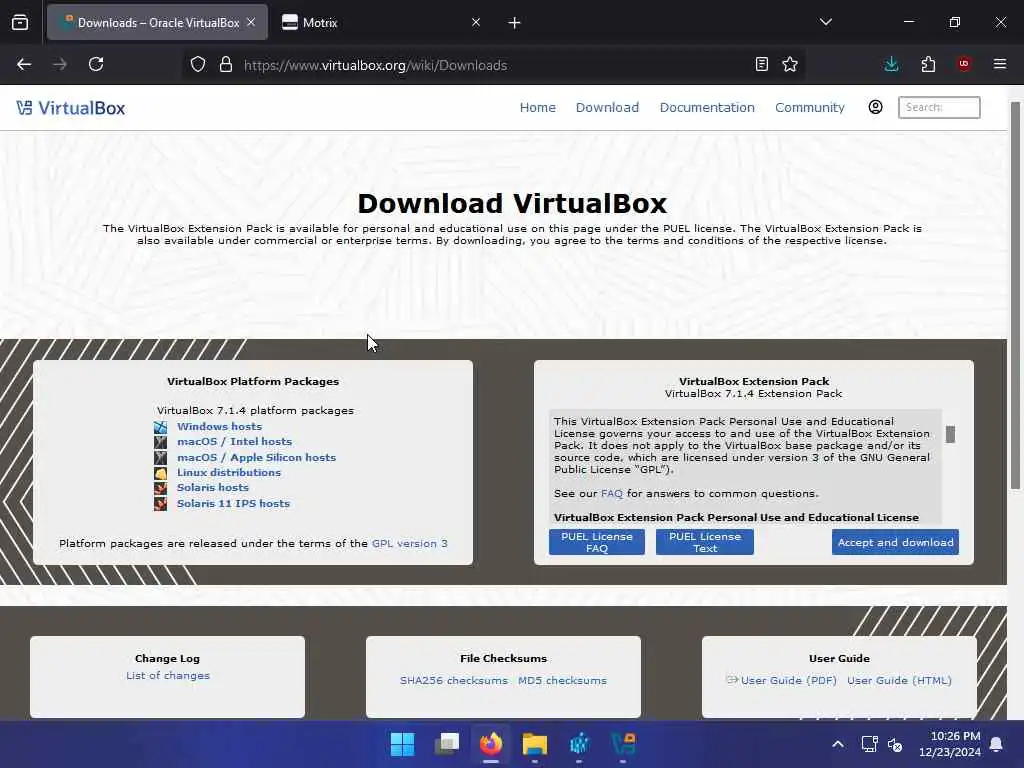Click the tracking protection shield icon
The width and height of the screenshot is (1024, 768).
[198, 65]
